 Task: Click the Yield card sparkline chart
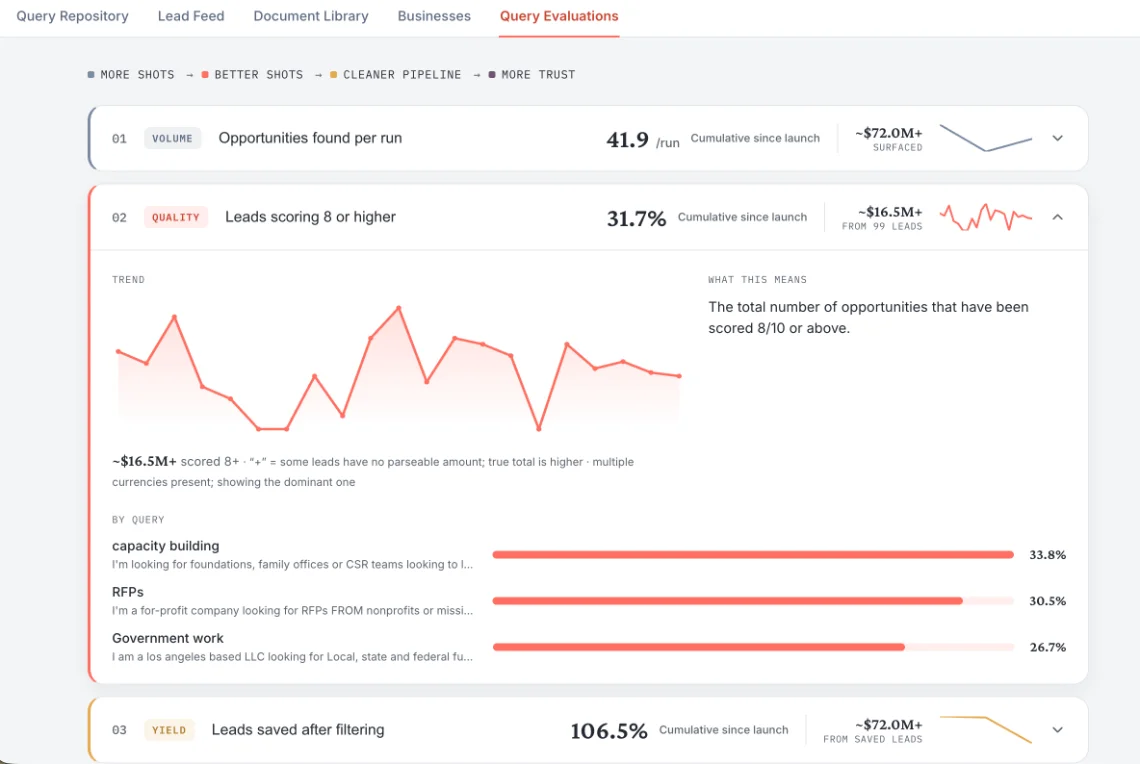(986, 730)
